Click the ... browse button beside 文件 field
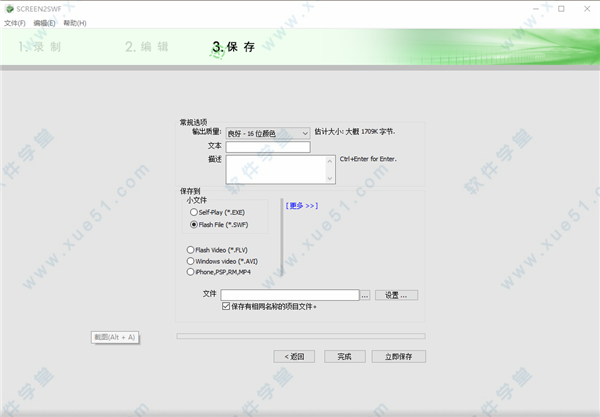The width and height of the screenshot is (600, 417). [x=365, y=295]
